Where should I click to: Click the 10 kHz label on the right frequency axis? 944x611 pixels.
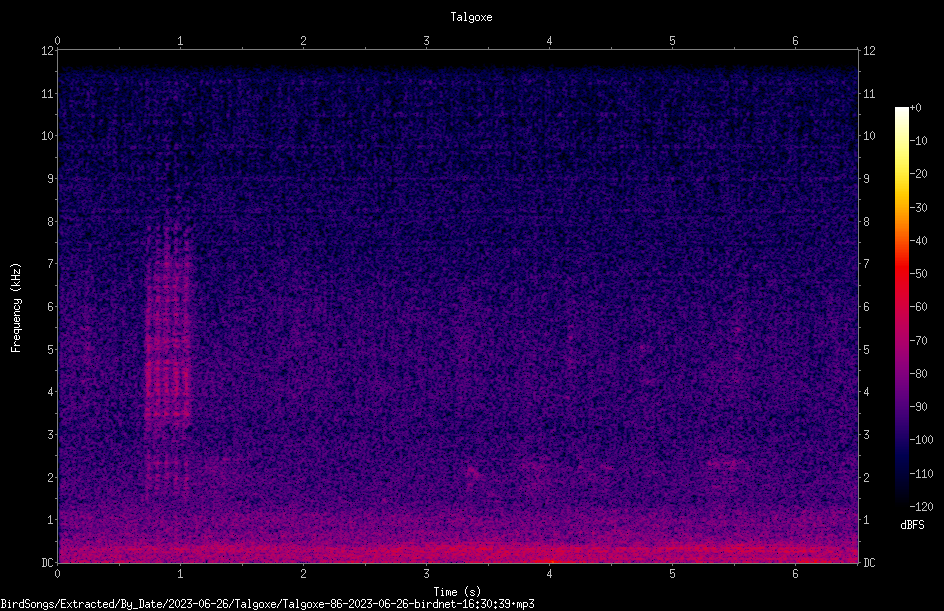coord(869,136)
